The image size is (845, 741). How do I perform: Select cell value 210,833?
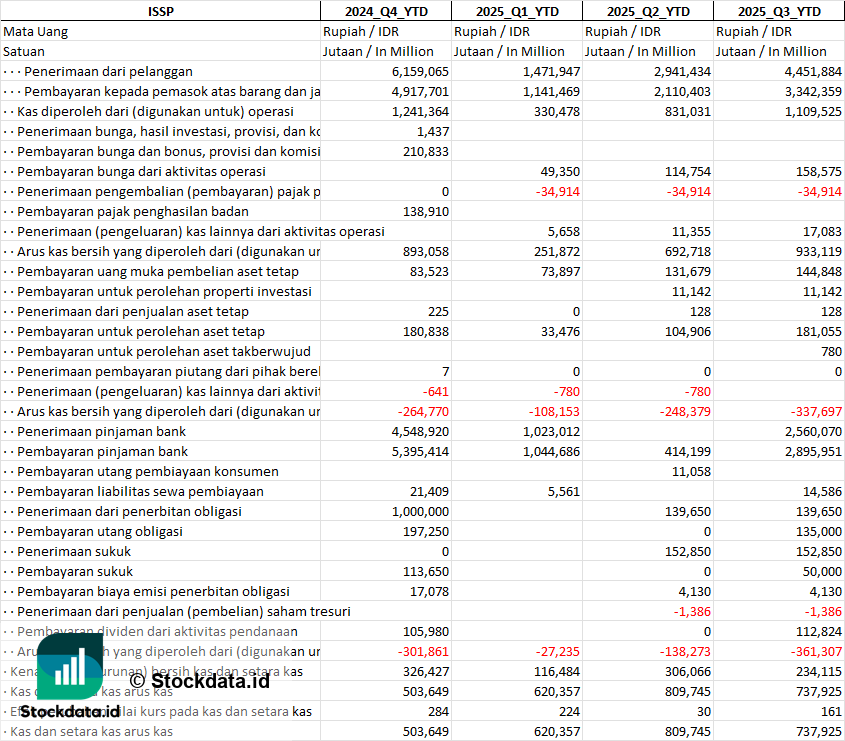[426, 151]
